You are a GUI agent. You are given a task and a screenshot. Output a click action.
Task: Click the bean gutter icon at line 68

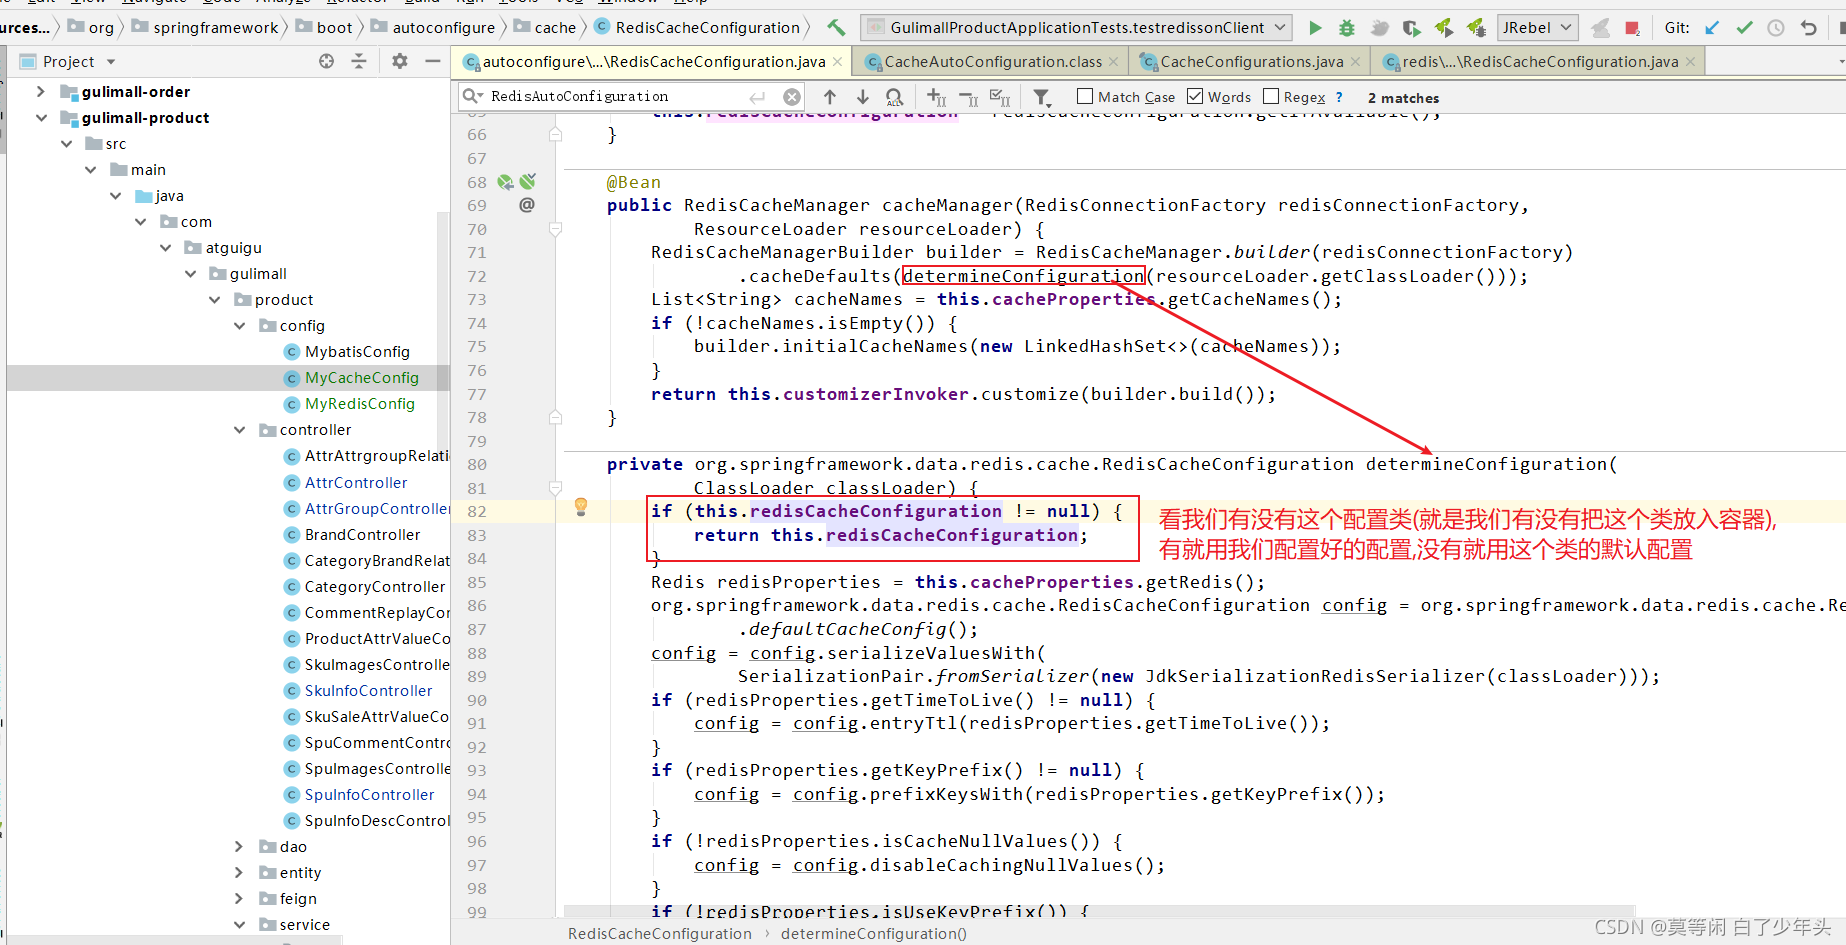[505, 182]
